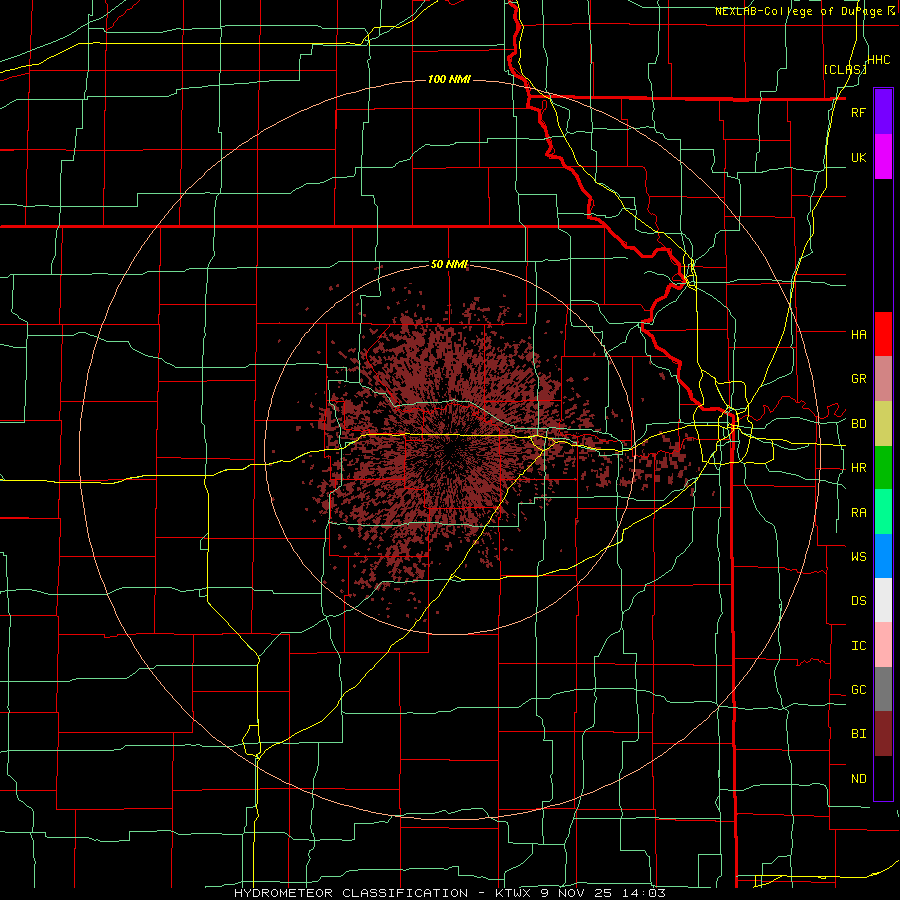
Task: Click the HHC product label
Action: (879, 60)
